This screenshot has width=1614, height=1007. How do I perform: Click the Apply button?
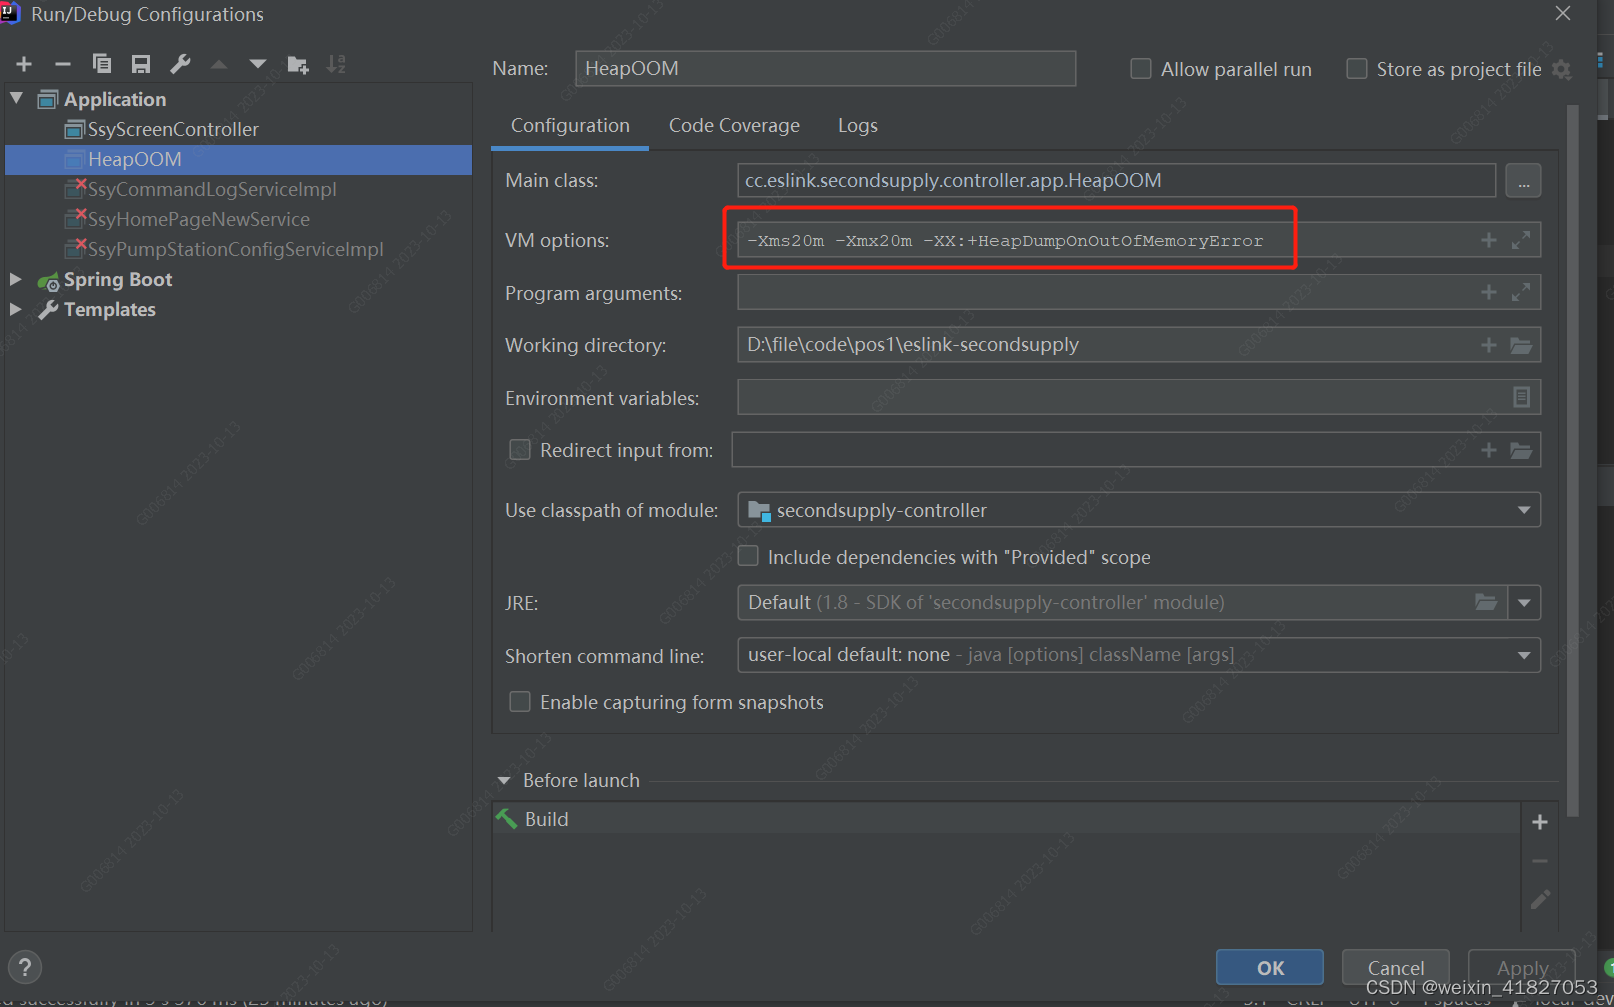point(1522,967)
